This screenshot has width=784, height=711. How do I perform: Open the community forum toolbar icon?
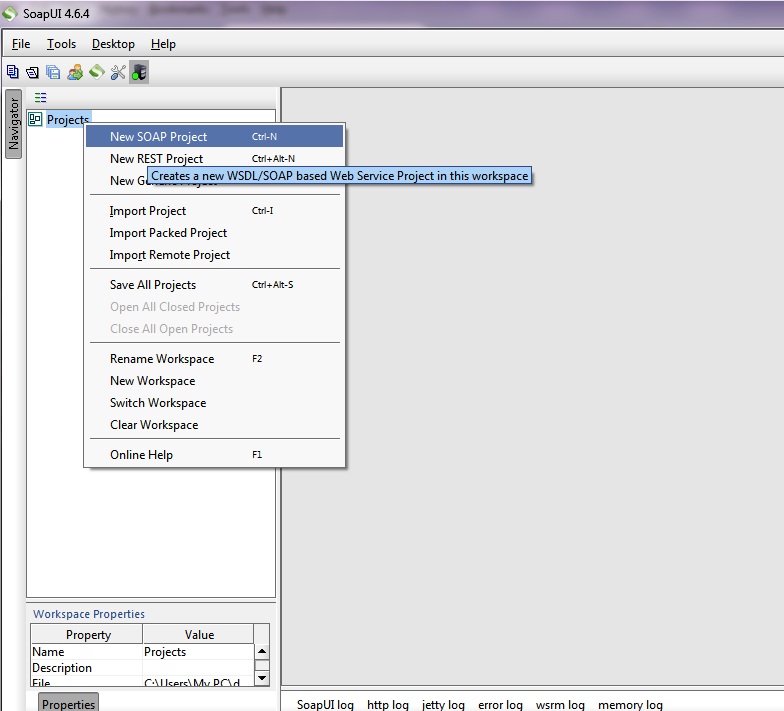point(75,72)
